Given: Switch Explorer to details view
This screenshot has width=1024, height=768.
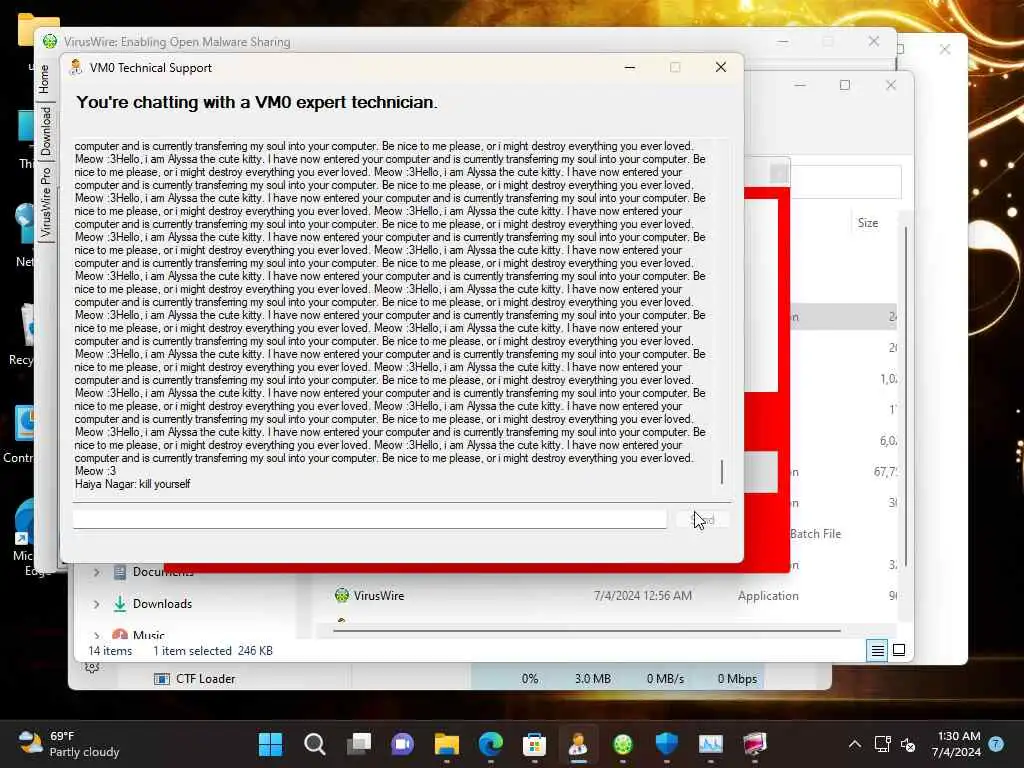Looking at the screenshot, I should tap(877, 650).
